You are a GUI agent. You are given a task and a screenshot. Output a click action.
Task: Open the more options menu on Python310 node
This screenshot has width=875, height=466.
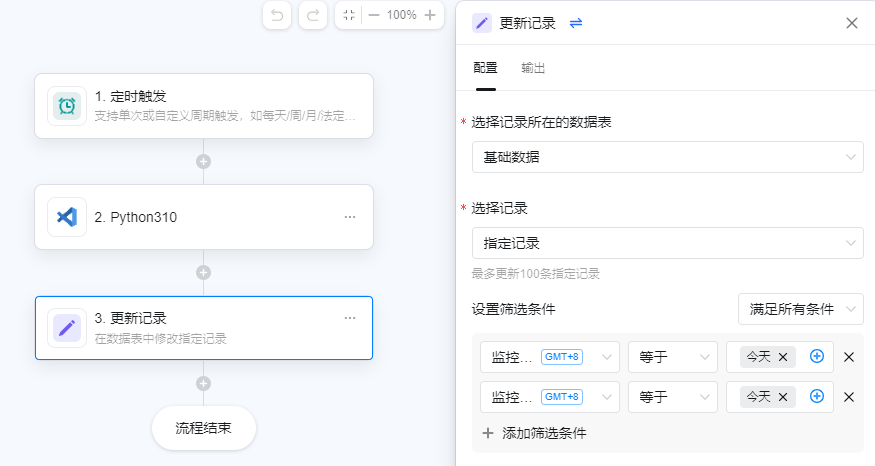point(350,216)
